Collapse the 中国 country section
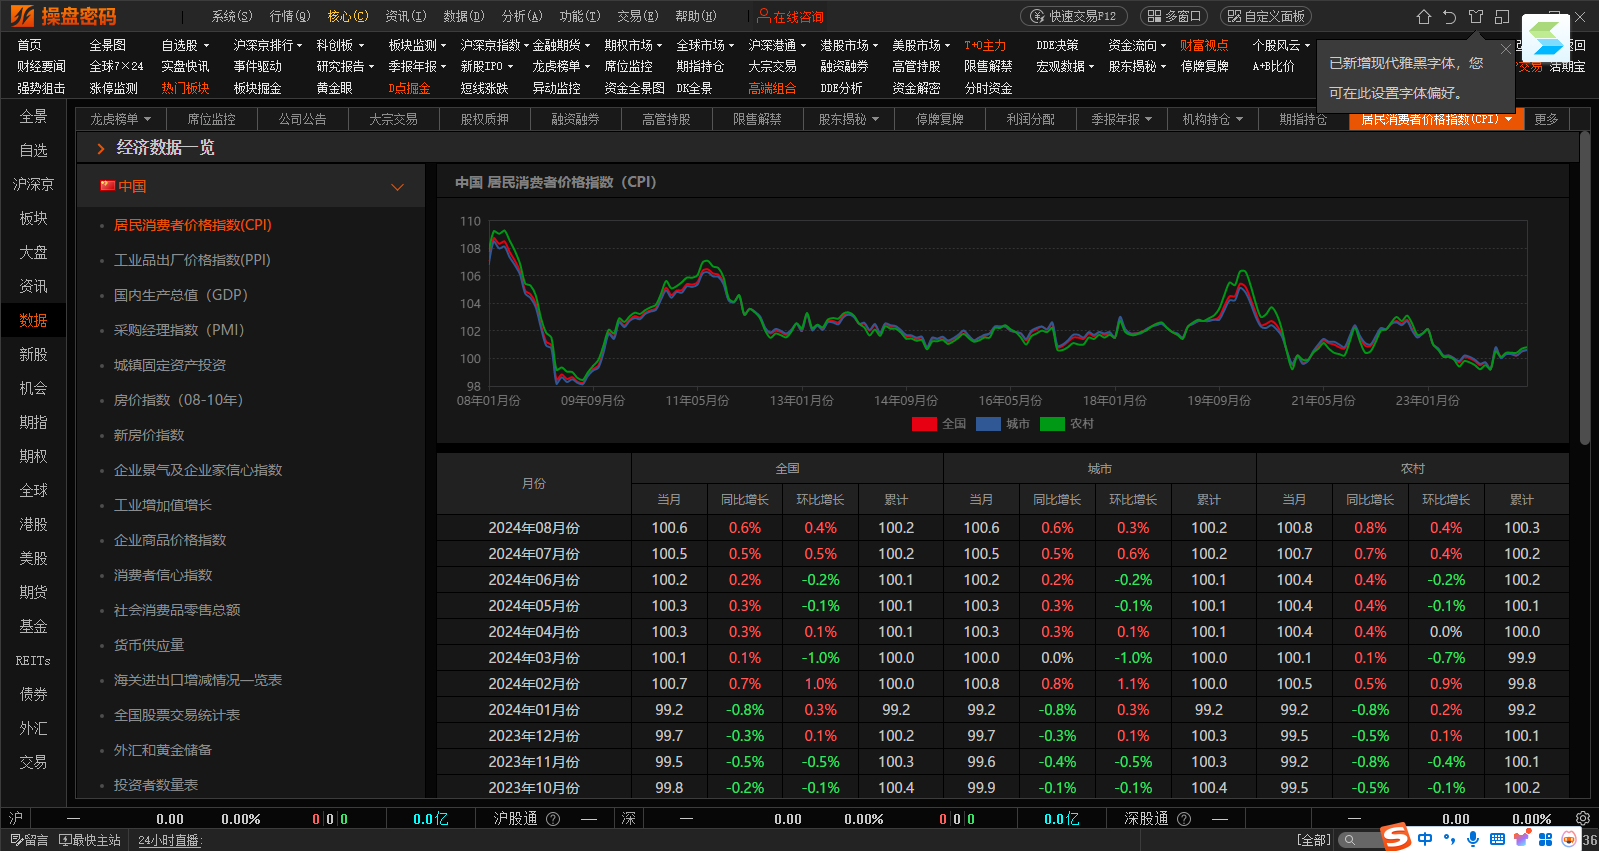Image resolution: width=1599 pixels, height=851 pixels. (x=397, y=187)
